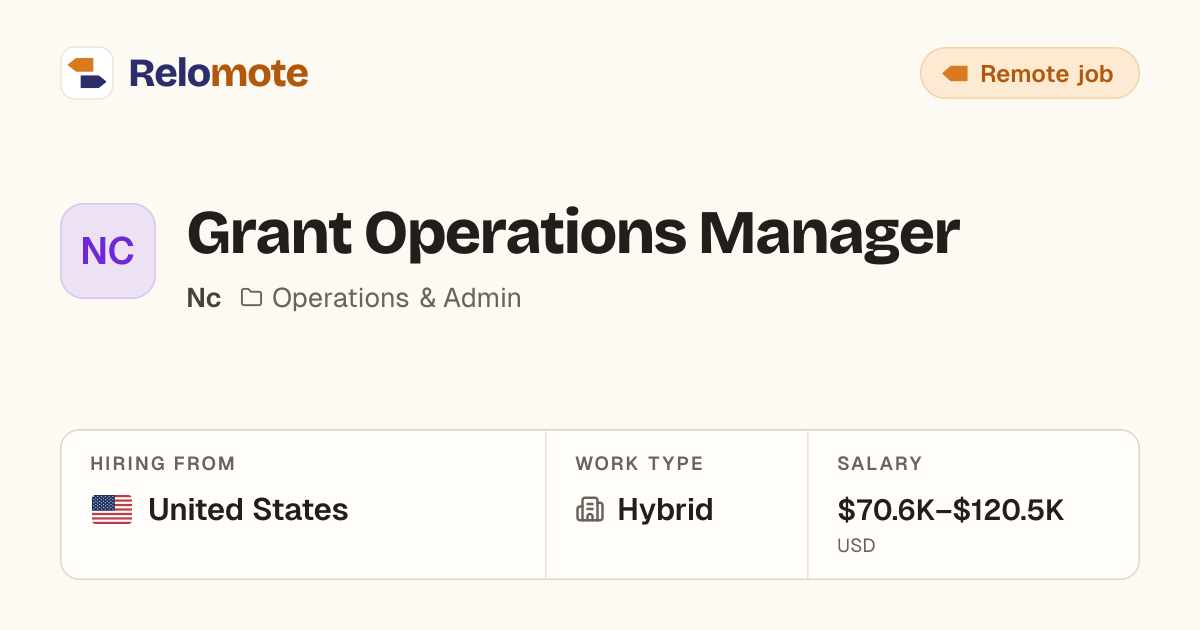Select the United States text

(x=248, y=510)
